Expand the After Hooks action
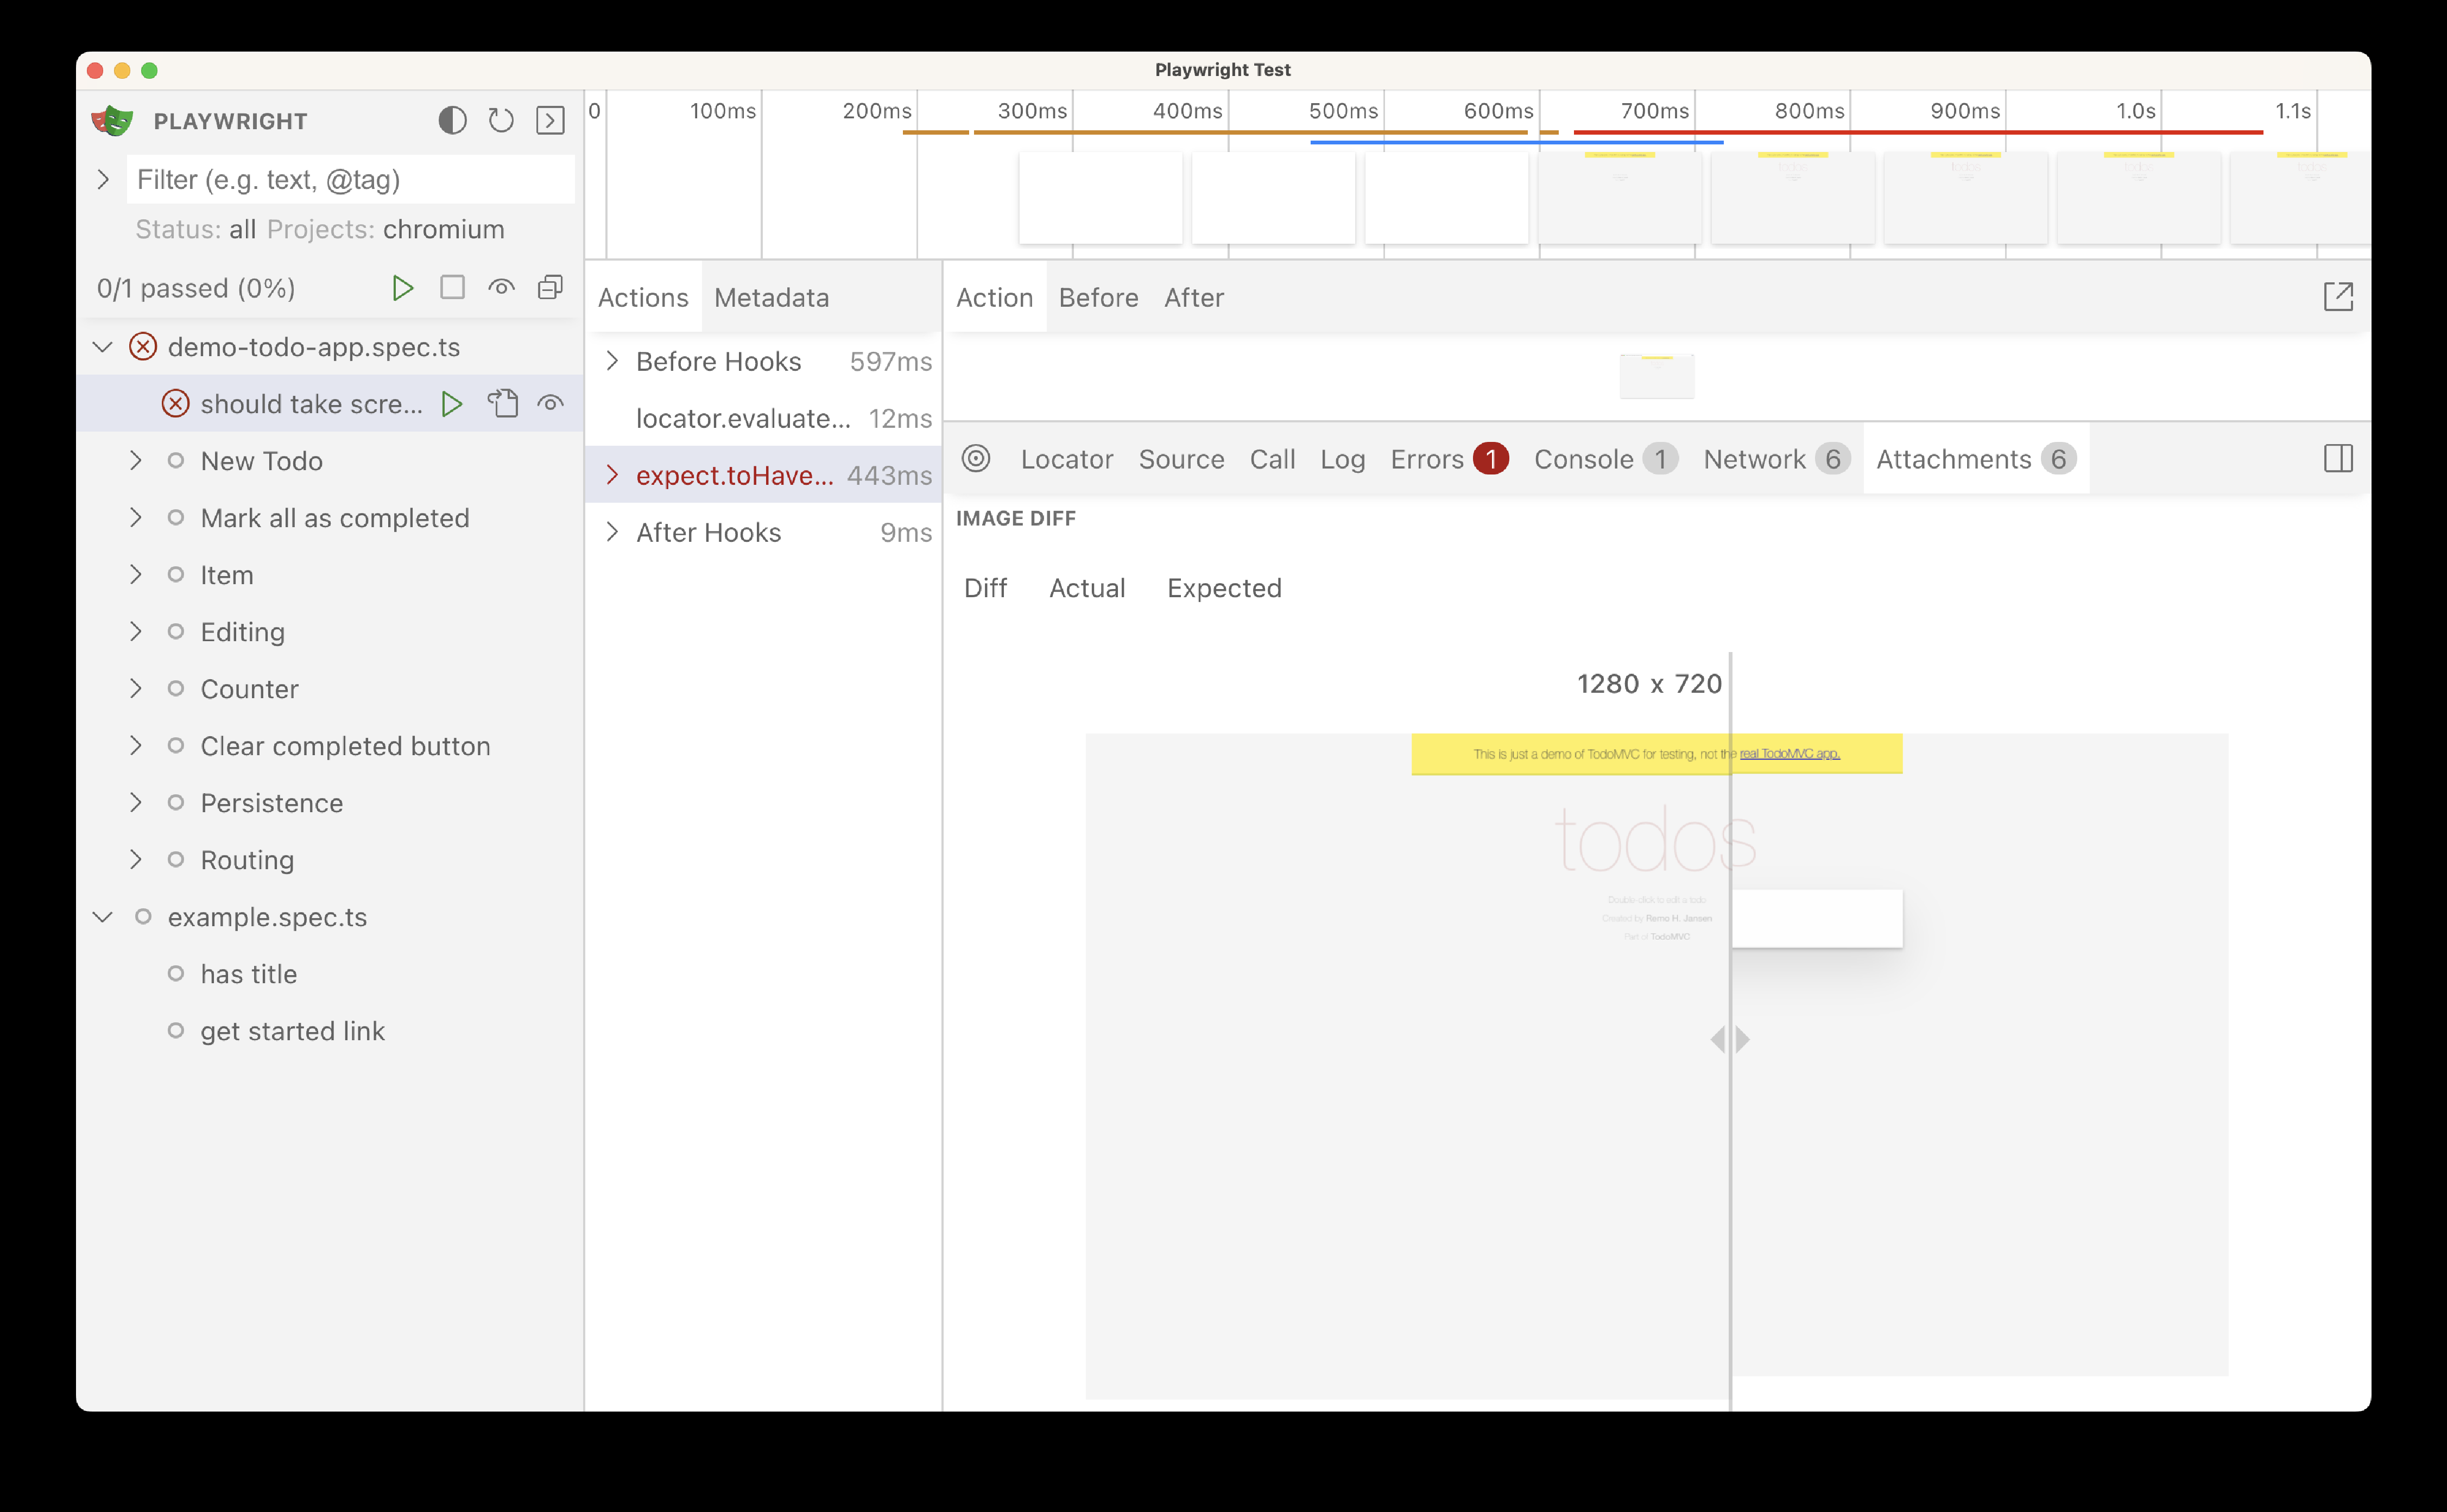This screenshot has width=2447, height=1512. coord(613,532)
